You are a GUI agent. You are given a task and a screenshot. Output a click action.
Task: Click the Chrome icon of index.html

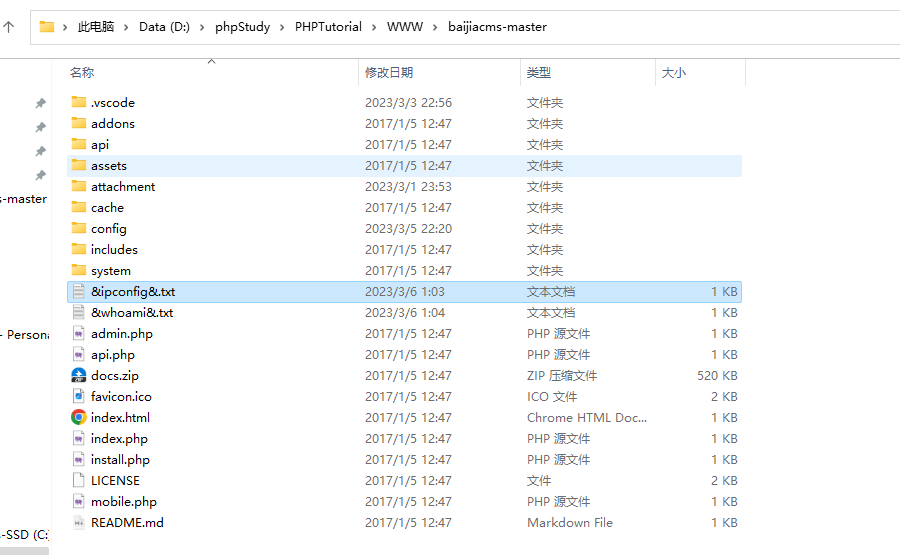(x=79, y=417)
